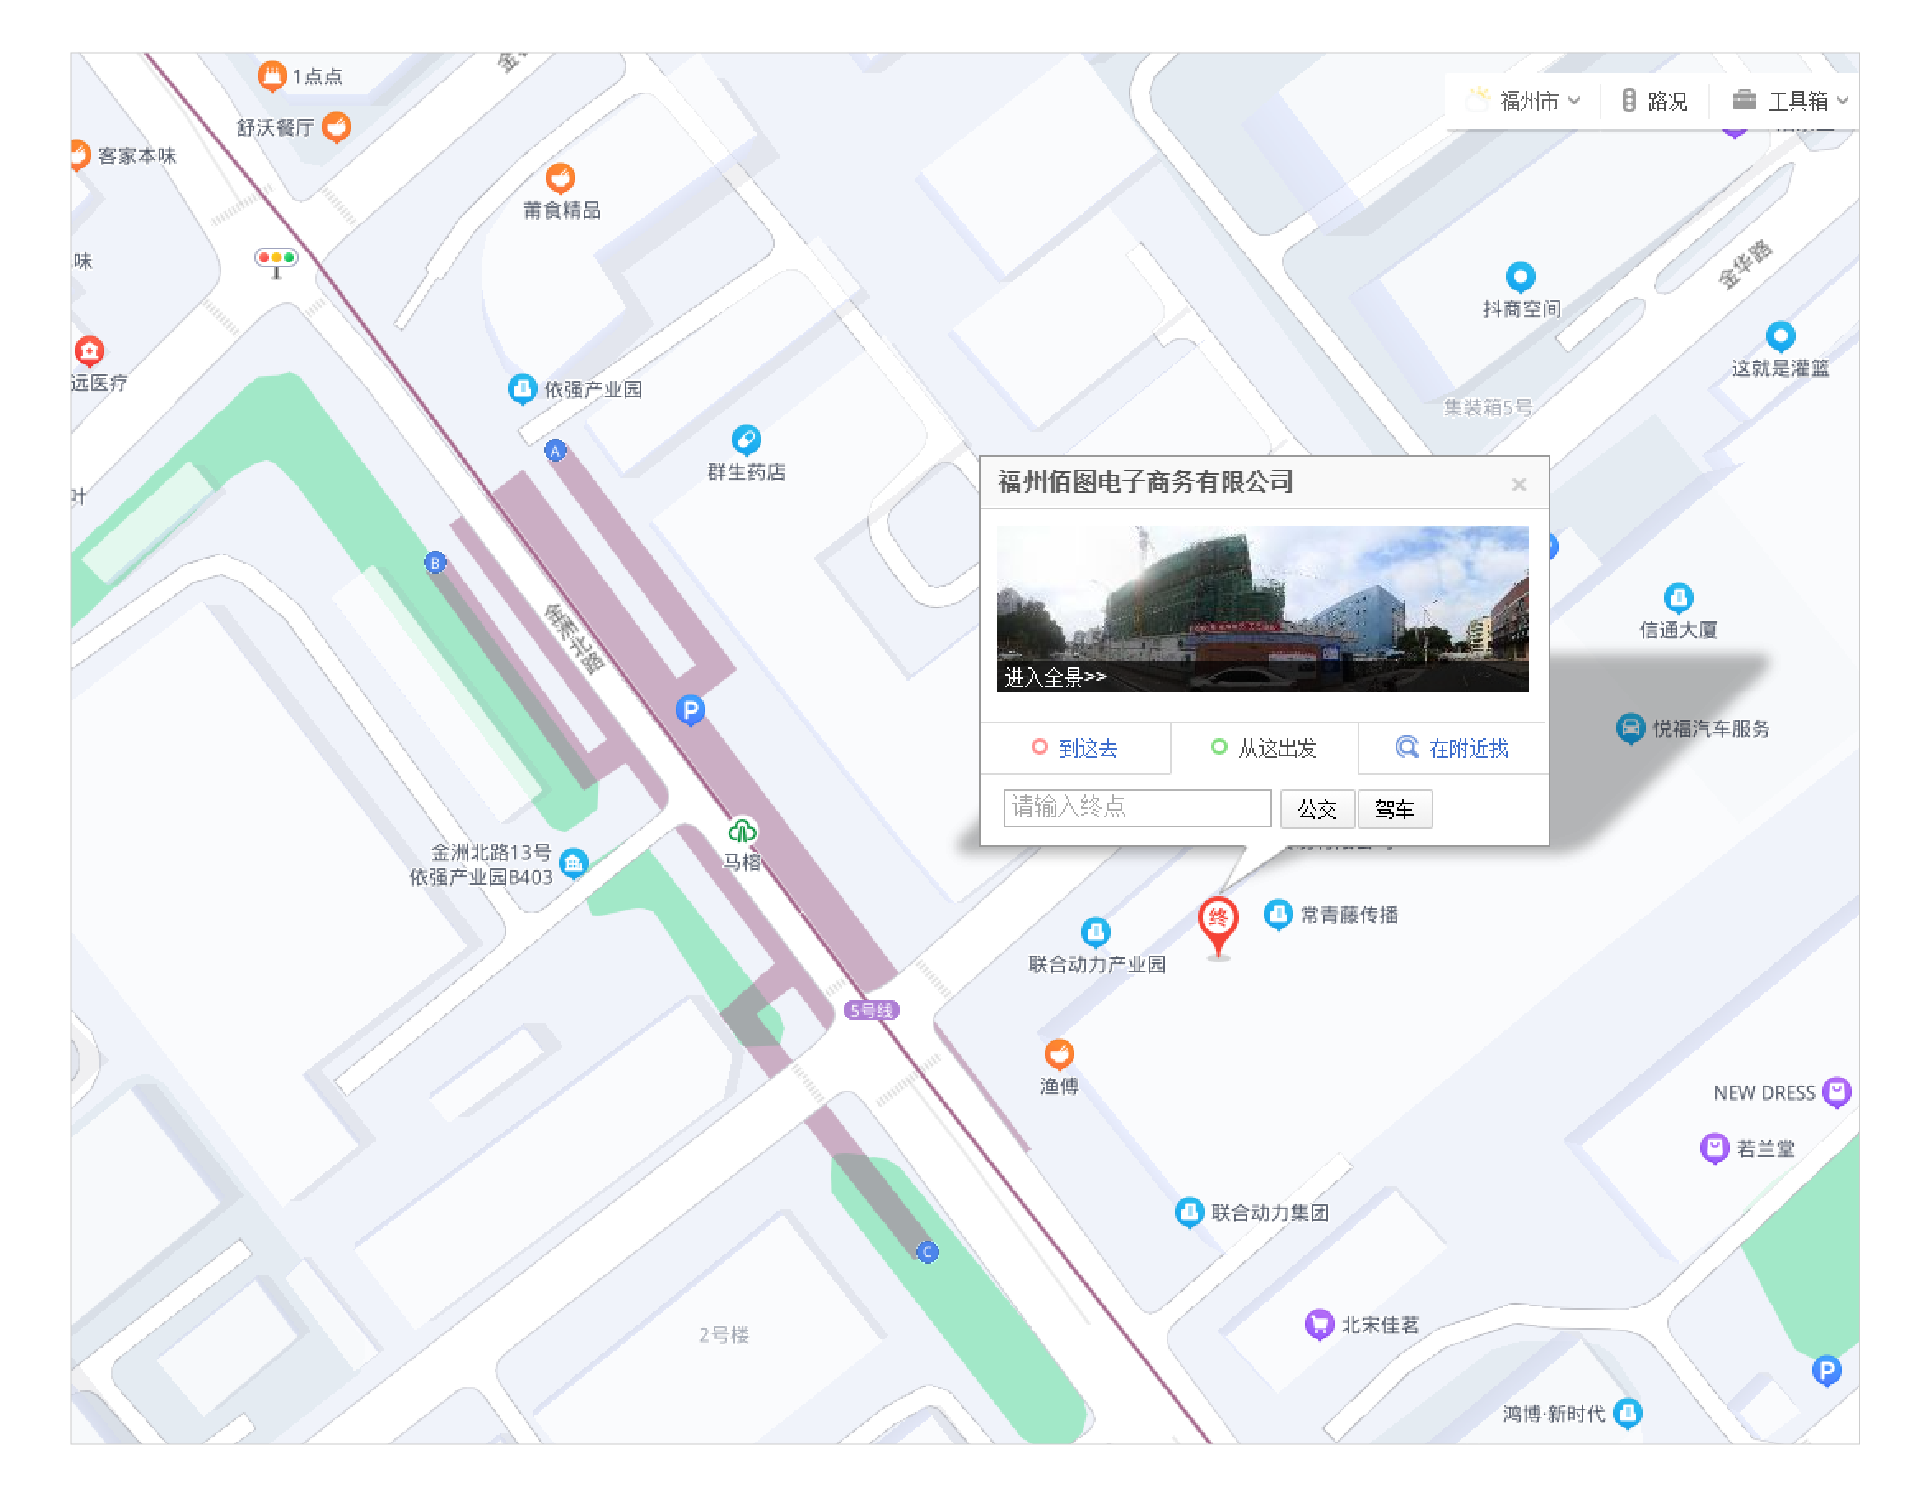This screenshot has height=1500, width=1920.
Task: Select subway exit C marker
Action: click(927, 1251)
